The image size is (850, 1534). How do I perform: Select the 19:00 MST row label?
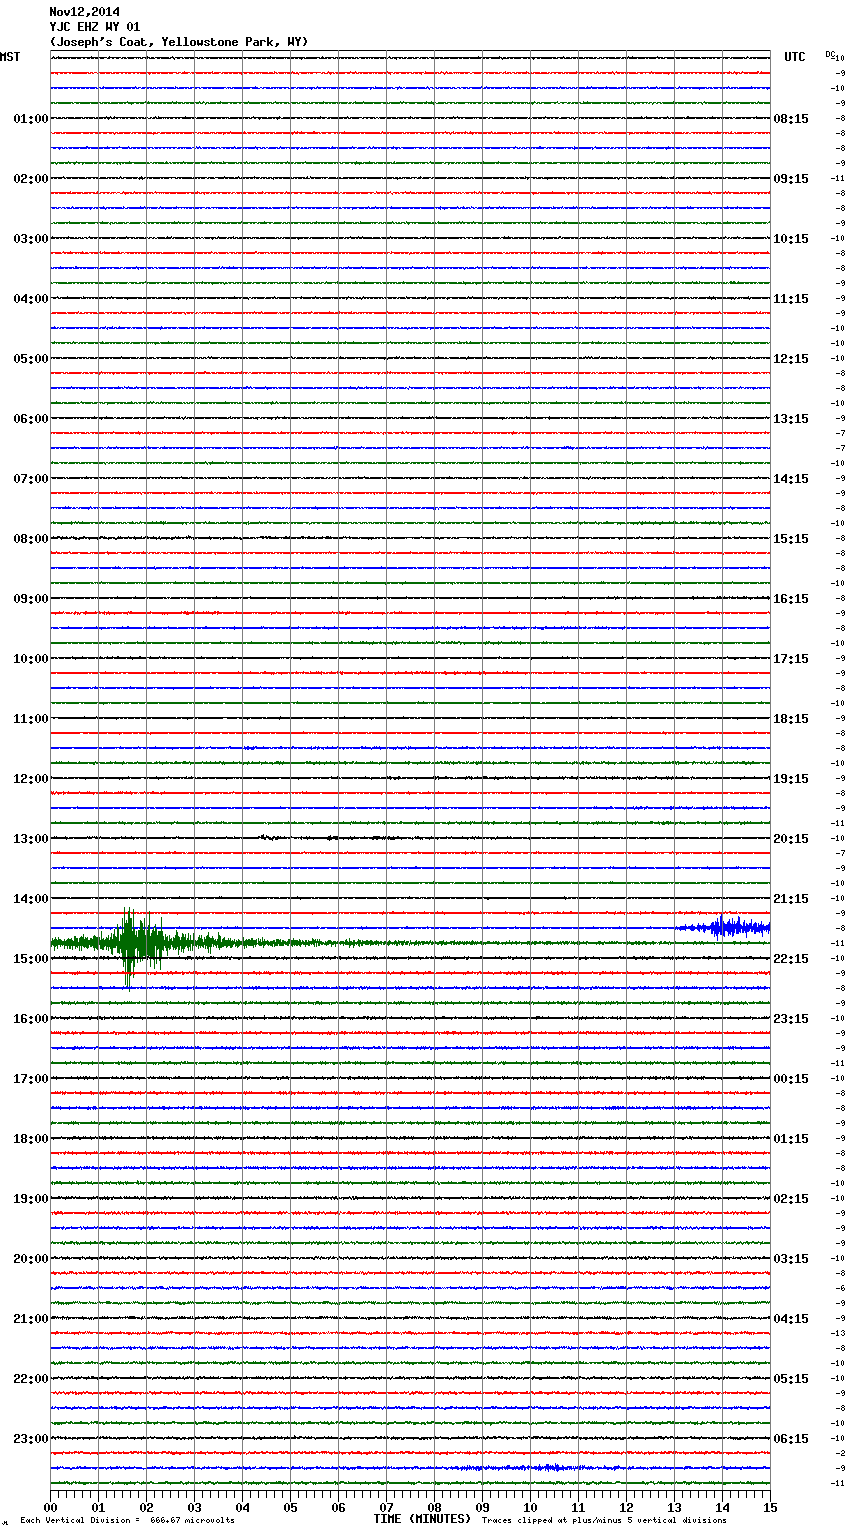click(30, 1199)
